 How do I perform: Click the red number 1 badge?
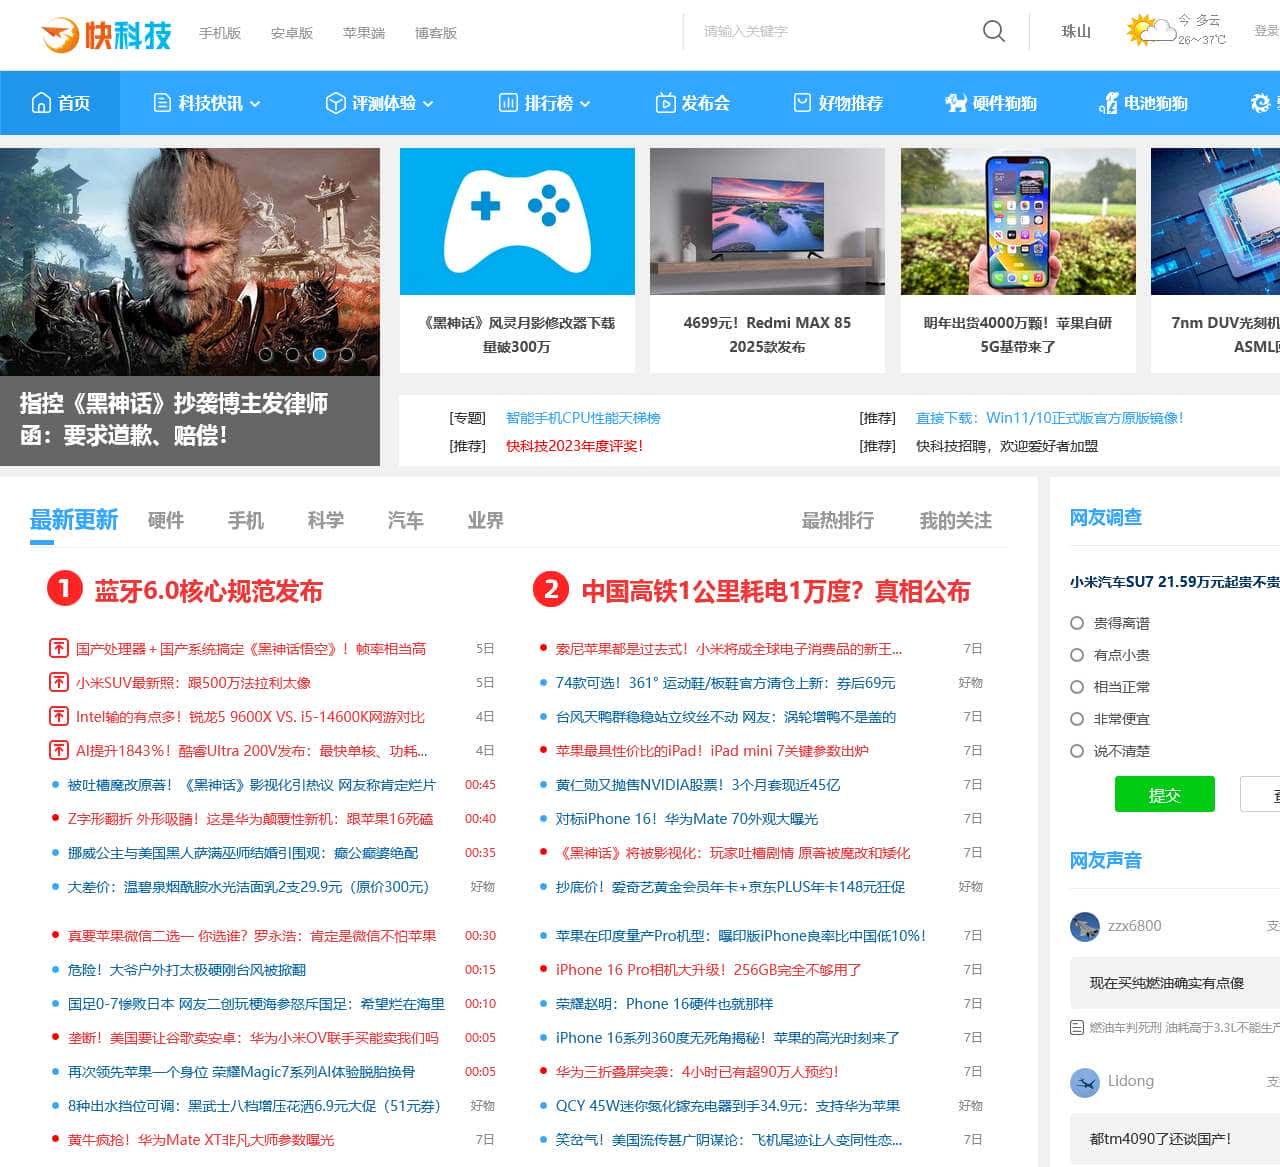click(x=65, y=589)
